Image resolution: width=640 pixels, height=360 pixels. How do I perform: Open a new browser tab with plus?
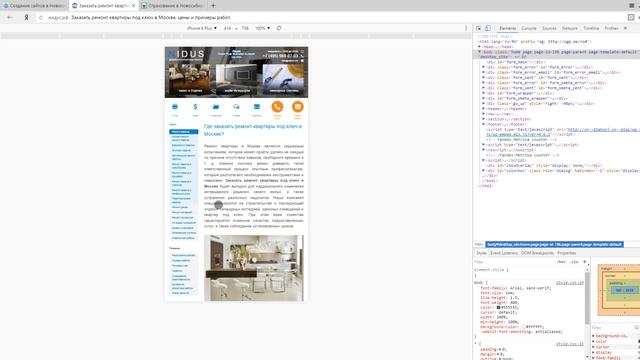coord(213,6)
